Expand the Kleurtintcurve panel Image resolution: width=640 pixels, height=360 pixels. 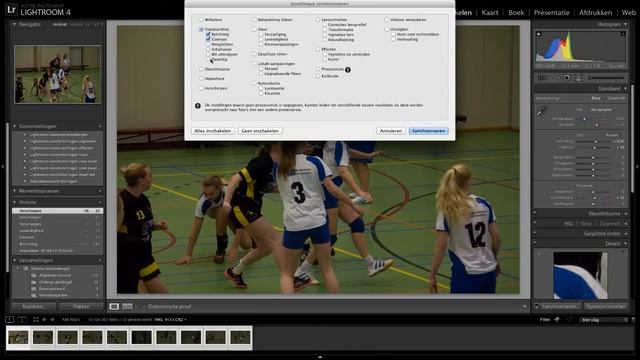coord(625,214)
